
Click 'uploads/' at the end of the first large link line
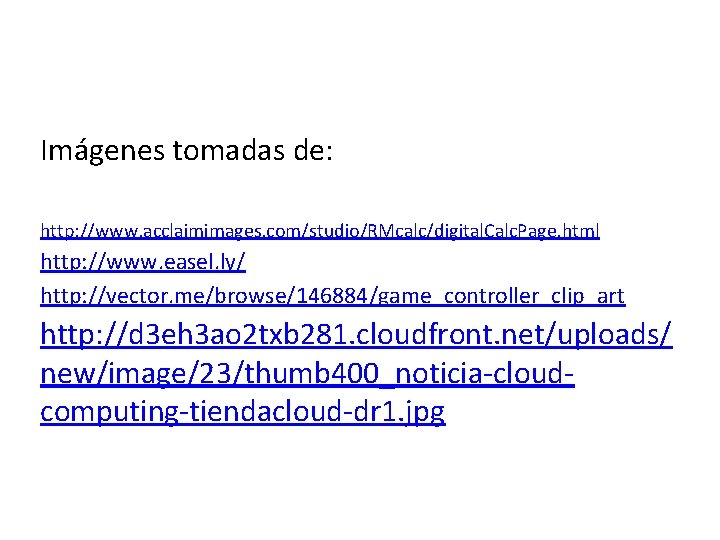(x=614, y=335)
